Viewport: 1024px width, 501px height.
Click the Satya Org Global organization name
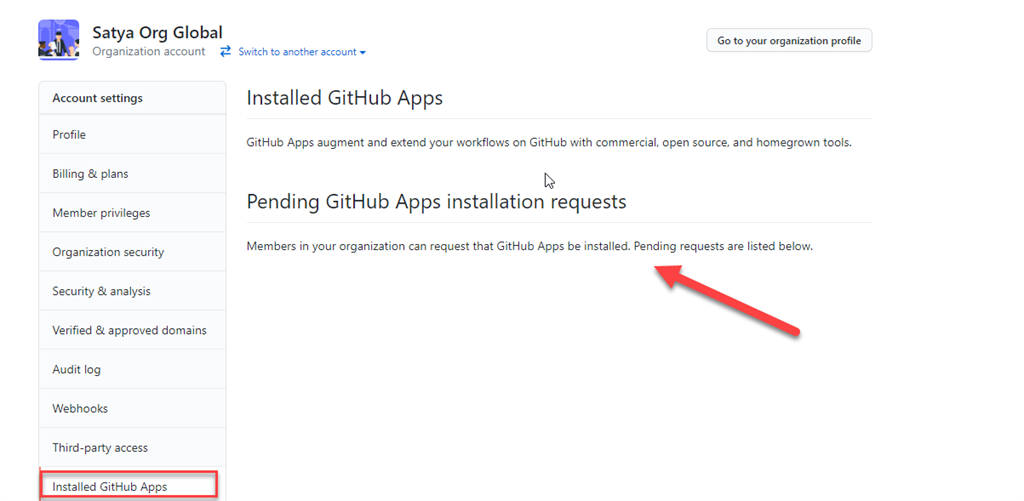pyautogui.click(x=157, y=32)
